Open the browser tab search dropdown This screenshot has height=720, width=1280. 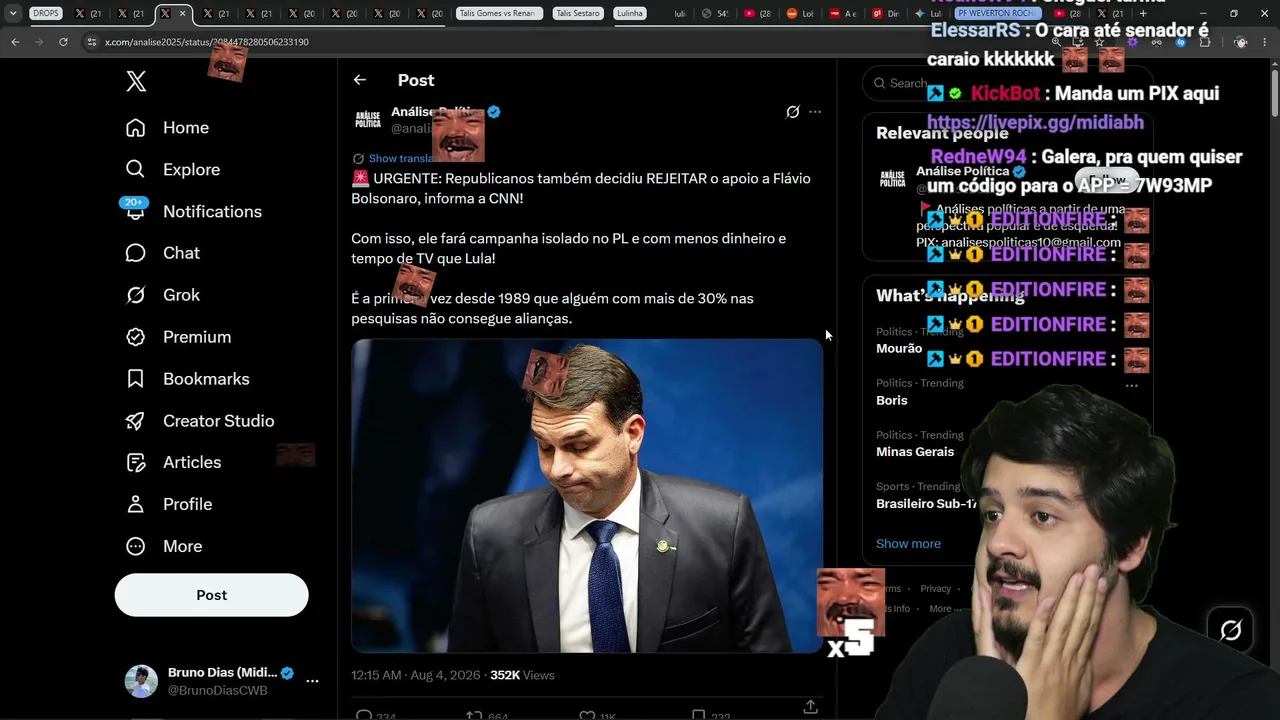coord(13,14)
